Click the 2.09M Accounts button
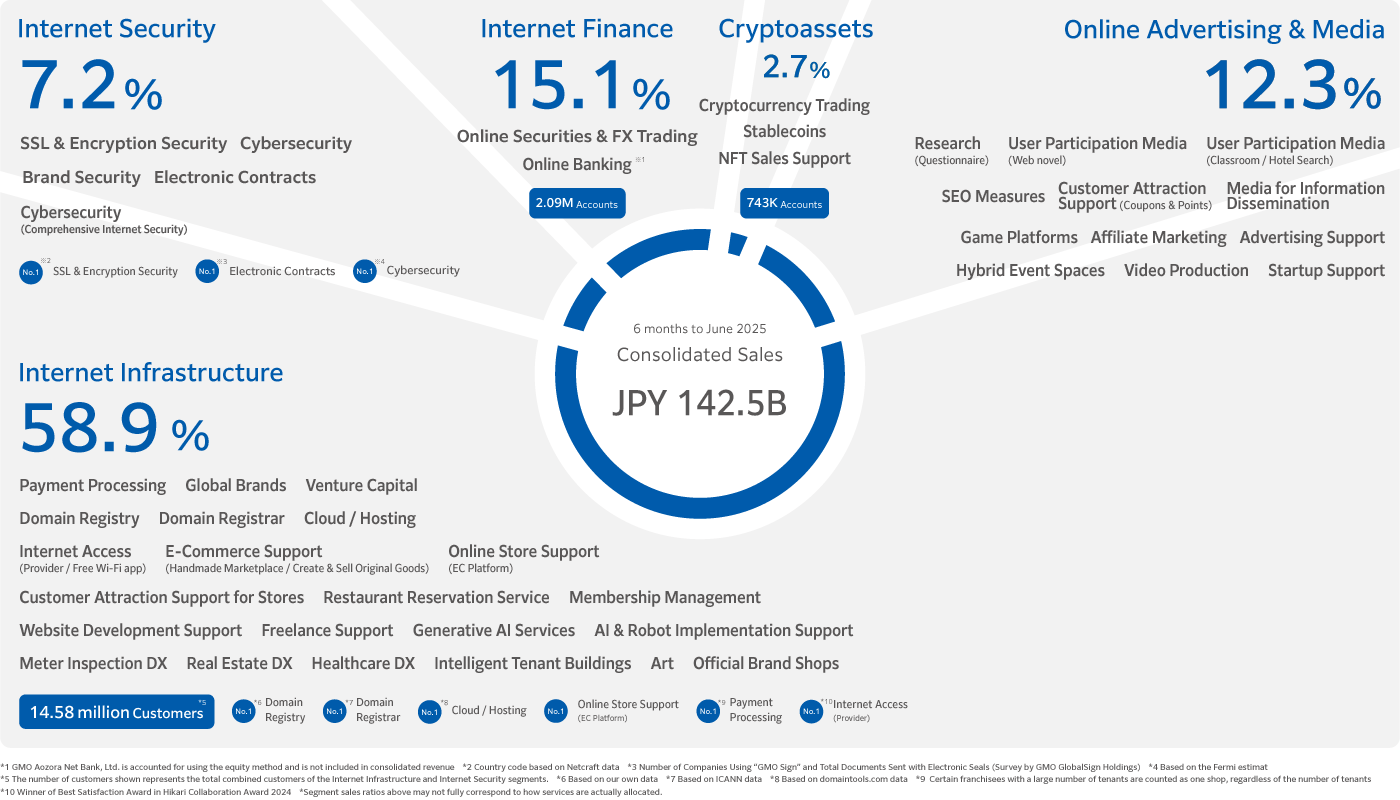 pos(577,203)
